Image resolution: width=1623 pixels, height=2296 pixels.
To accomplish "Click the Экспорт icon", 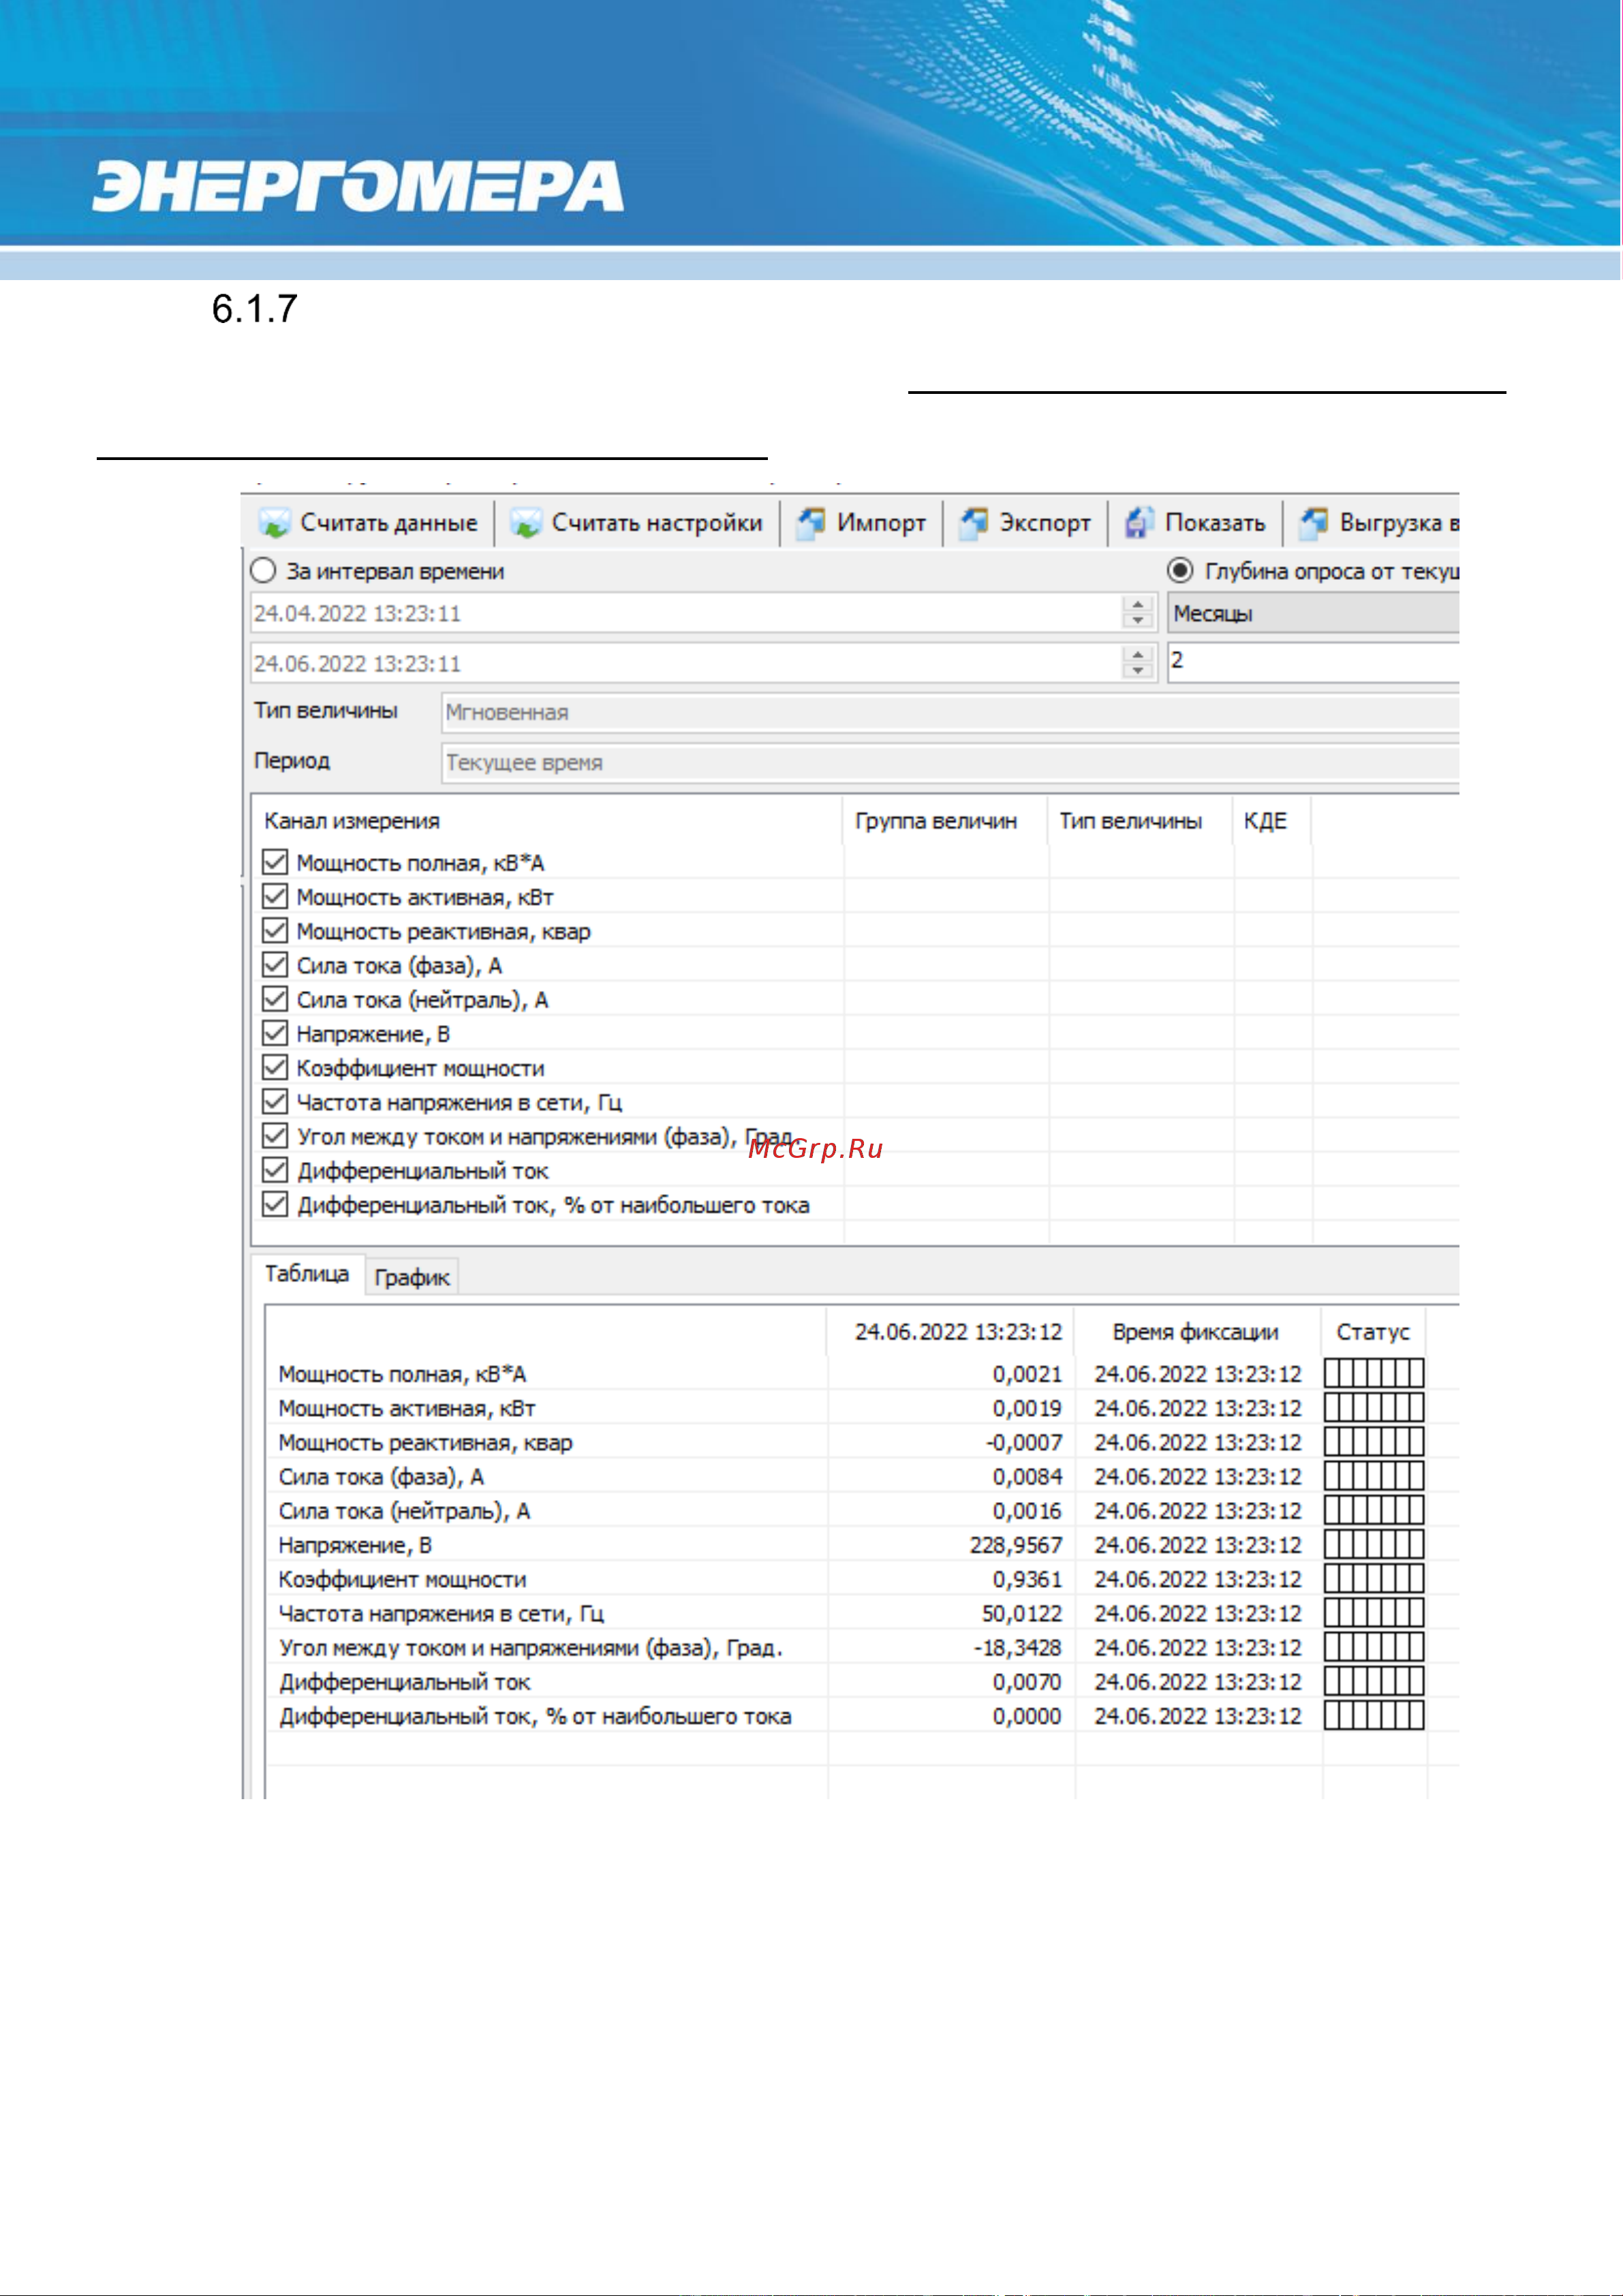I will click(x=974, y=523).
